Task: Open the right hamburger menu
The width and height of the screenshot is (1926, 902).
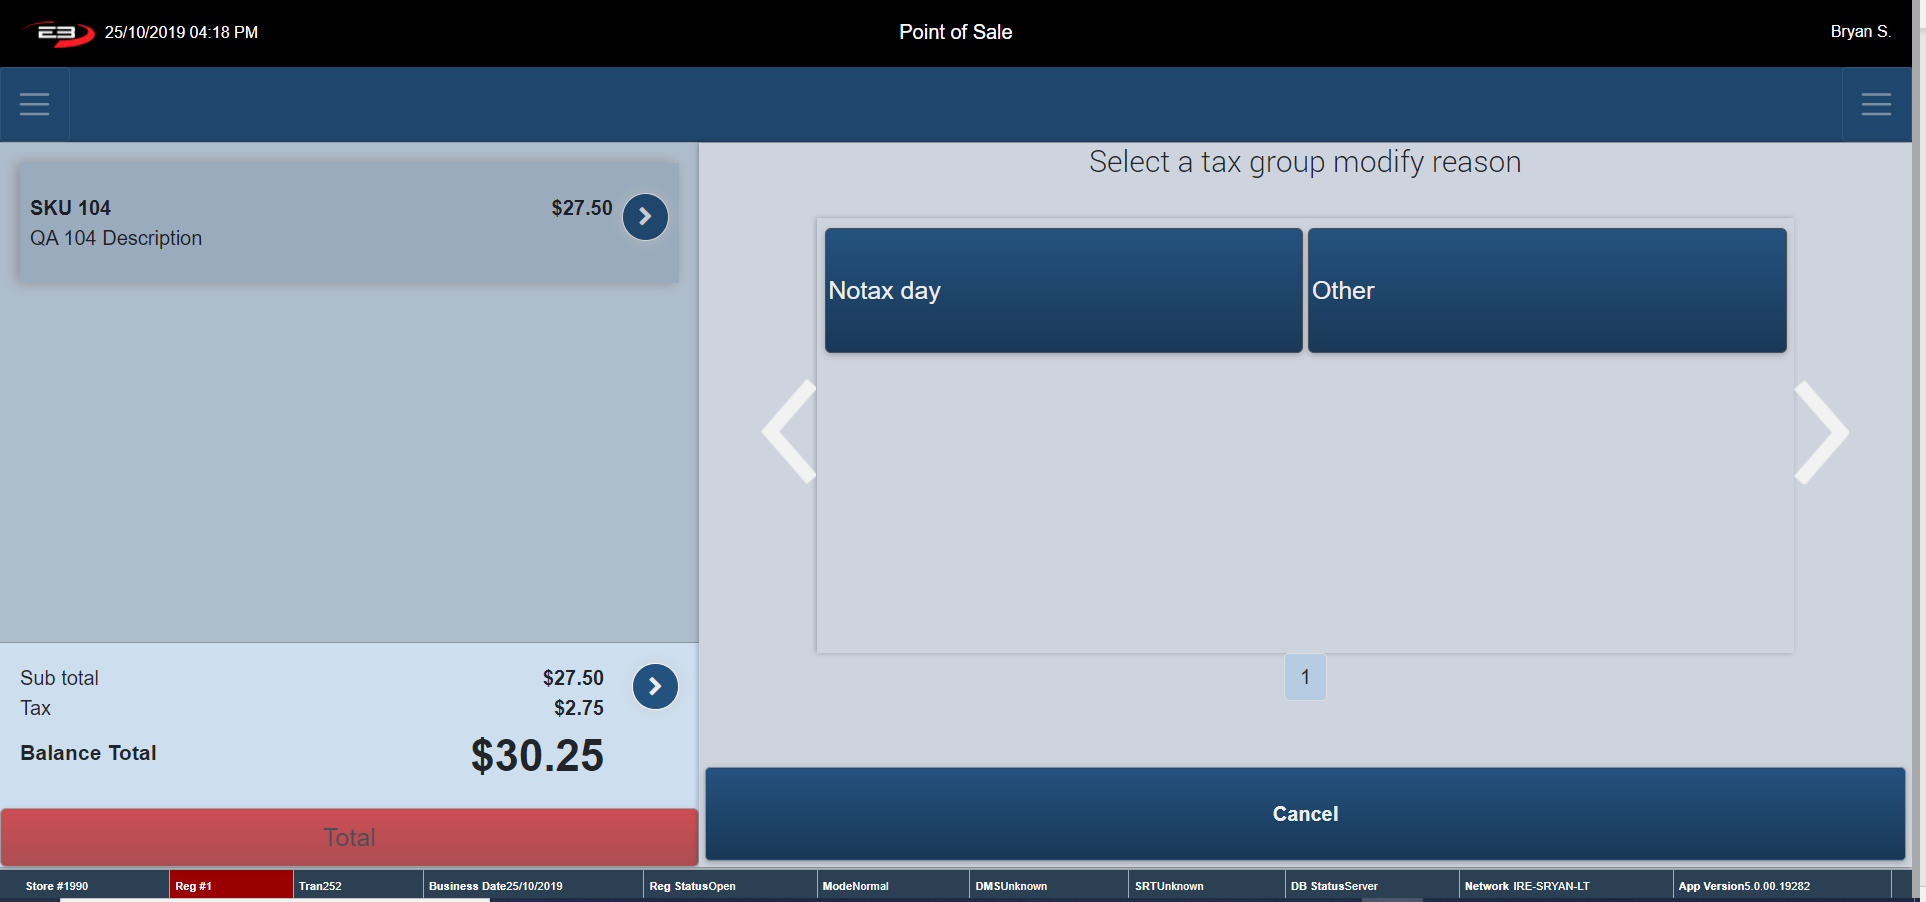Action: 1875,104
